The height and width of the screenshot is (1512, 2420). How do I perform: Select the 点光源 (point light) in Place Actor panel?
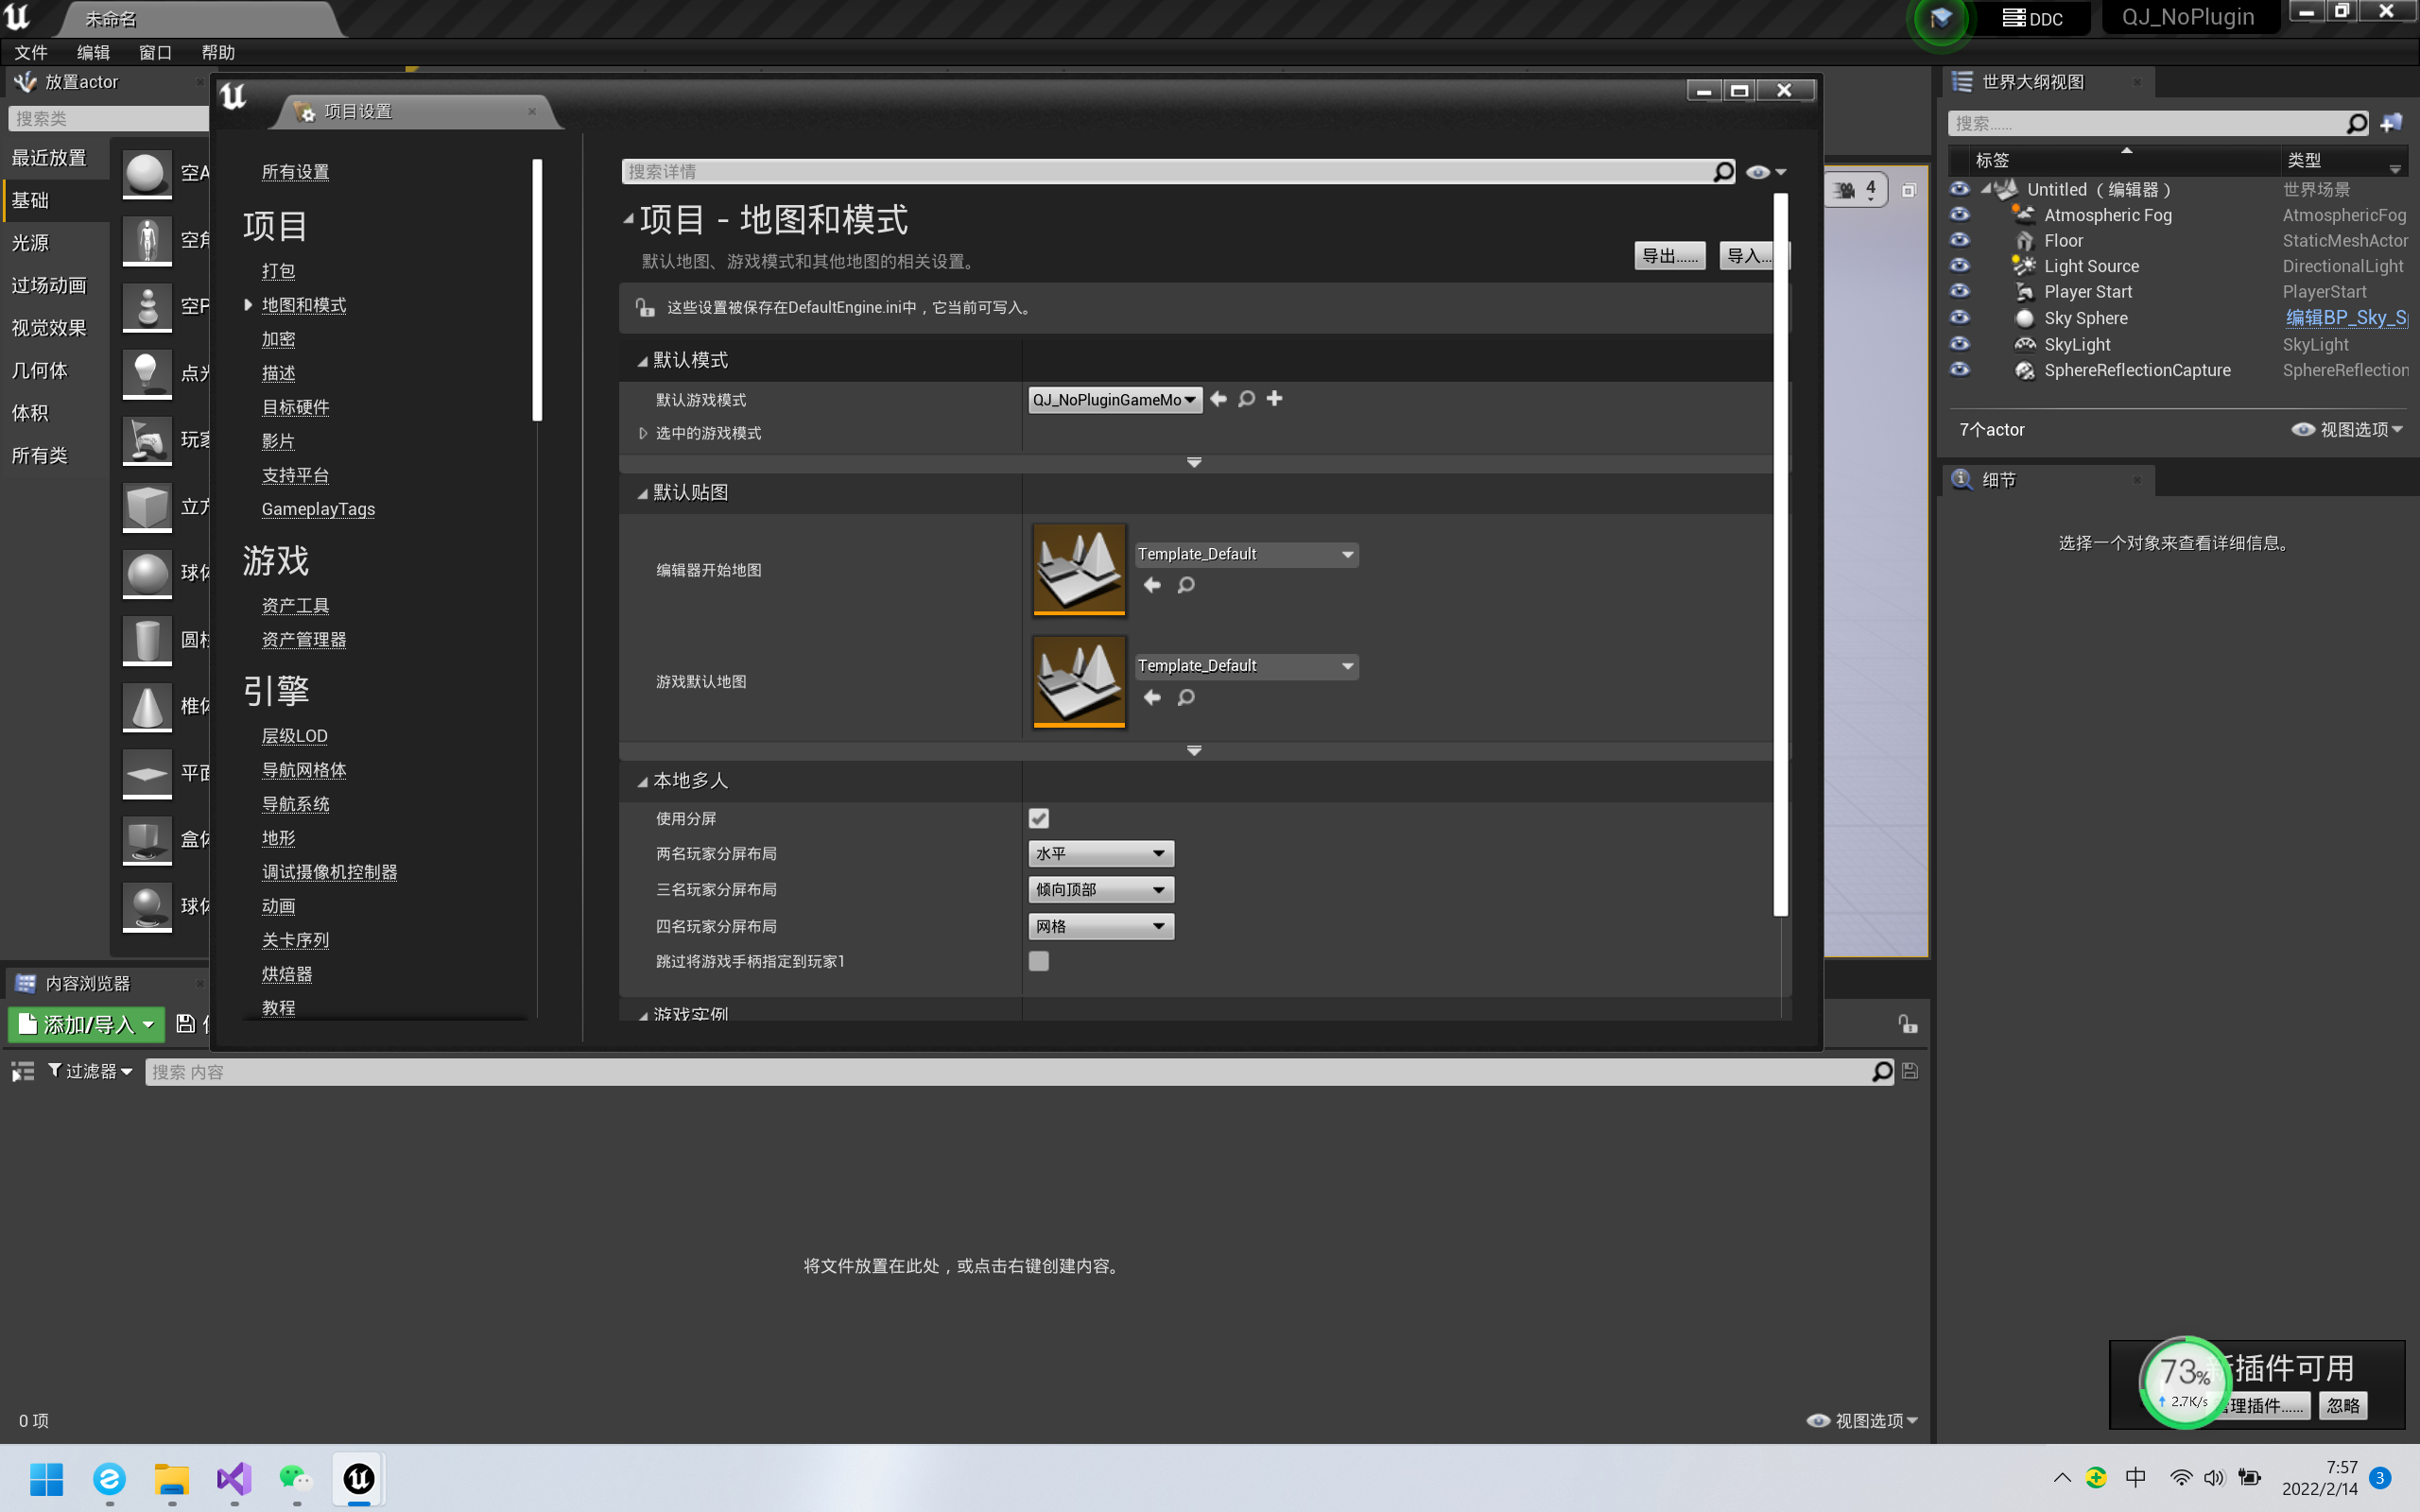pos(147,373)
